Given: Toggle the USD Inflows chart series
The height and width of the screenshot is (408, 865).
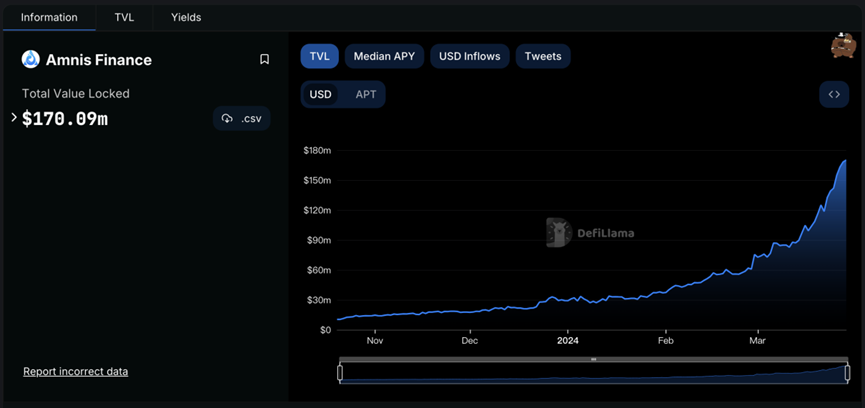Looking at the screenshot, I should (469, 56).
